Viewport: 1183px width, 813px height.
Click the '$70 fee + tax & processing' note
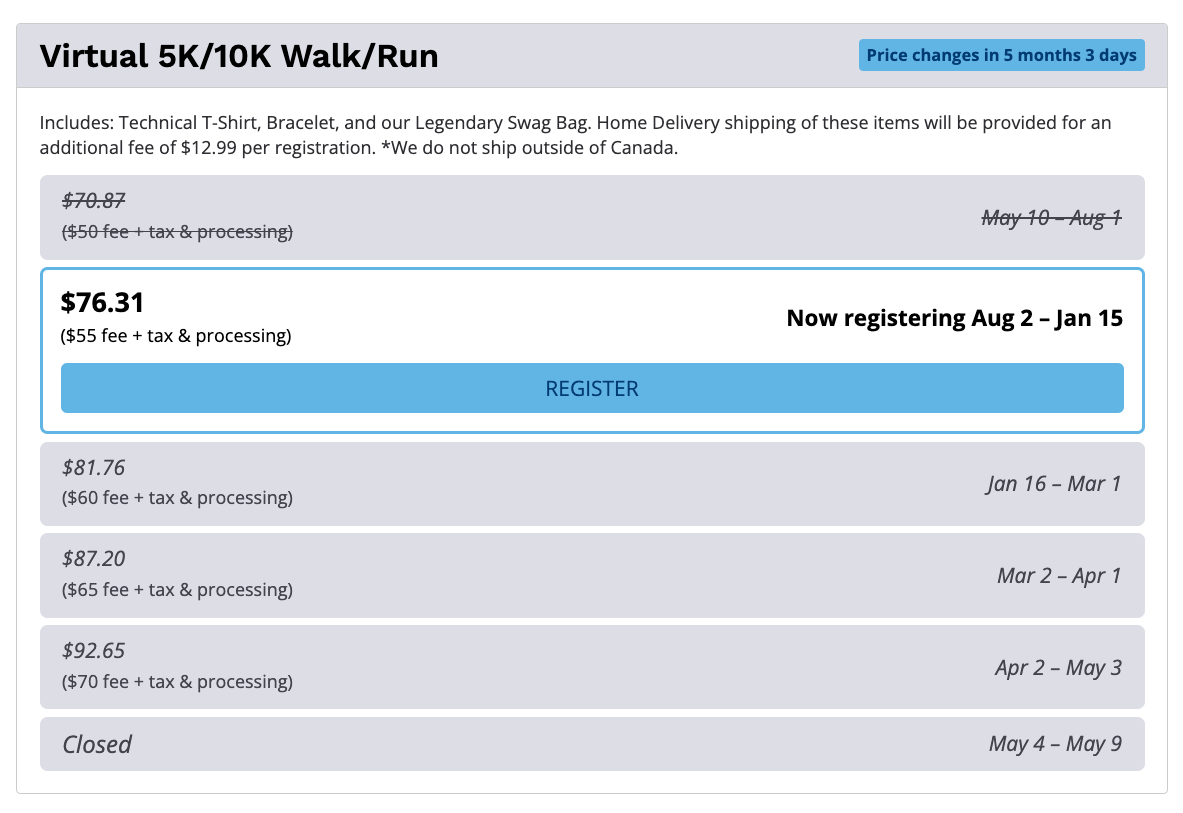pyautogui.click(x=177, y=682)
